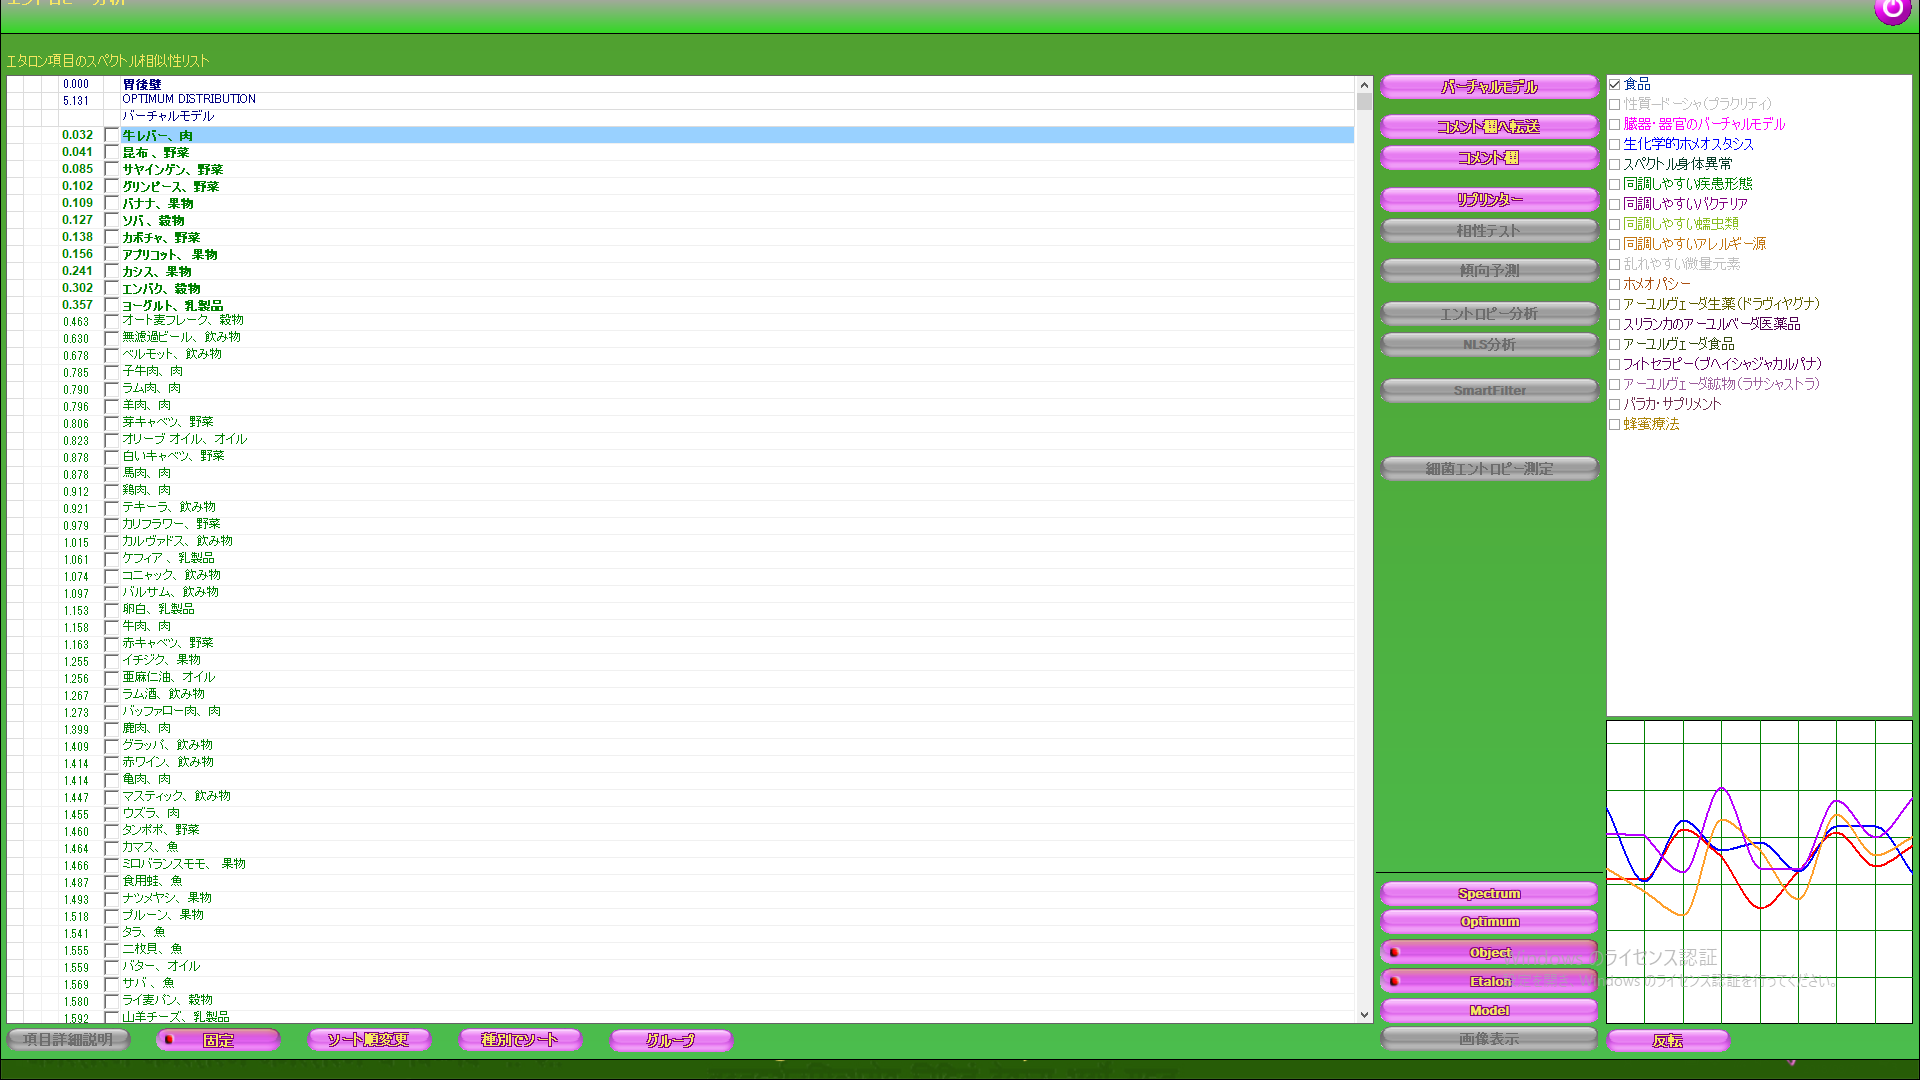Image resolution: width=1920 pixels, height=1080 pixels.
Task: Enable the ホメオパシー checkbox
Action: [x=1614, y=284]
